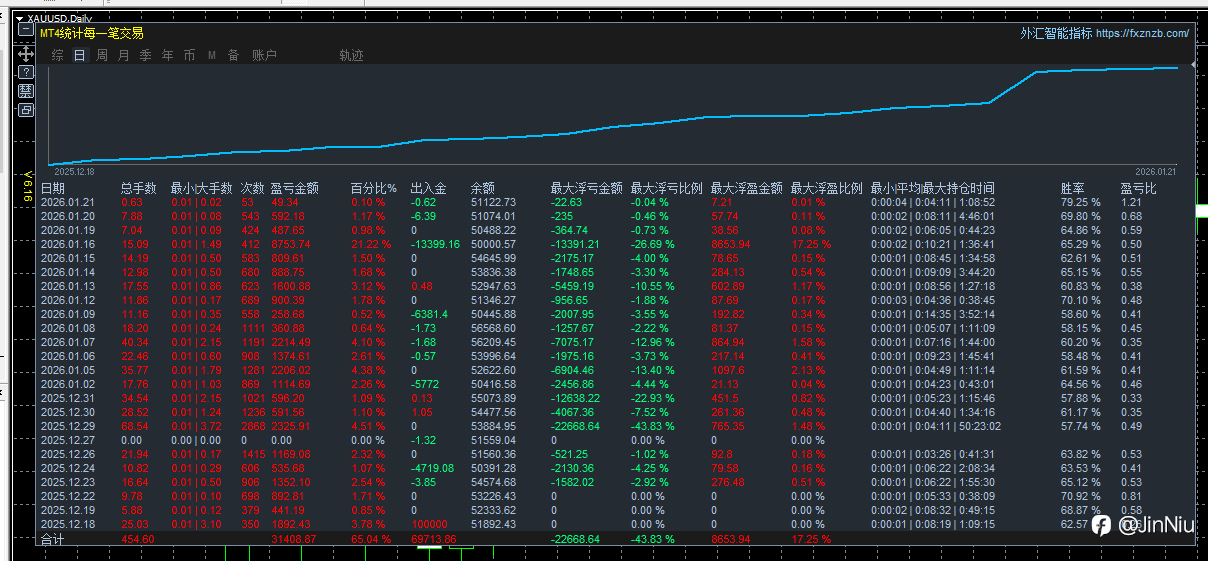Select the 2025.12.29 date row
Image resolution: width=1208 pixels, height=561 pixels.
tap(66, 426)
